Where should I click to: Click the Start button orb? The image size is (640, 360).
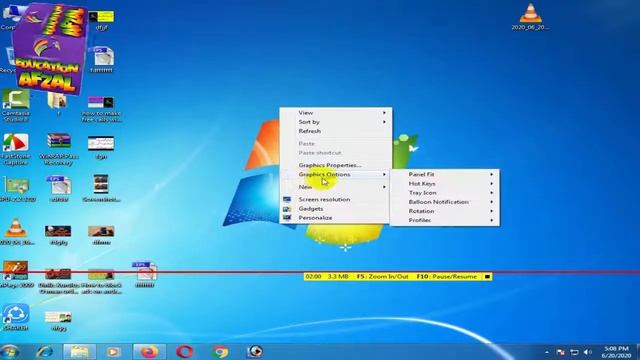[x=10, y=352]
